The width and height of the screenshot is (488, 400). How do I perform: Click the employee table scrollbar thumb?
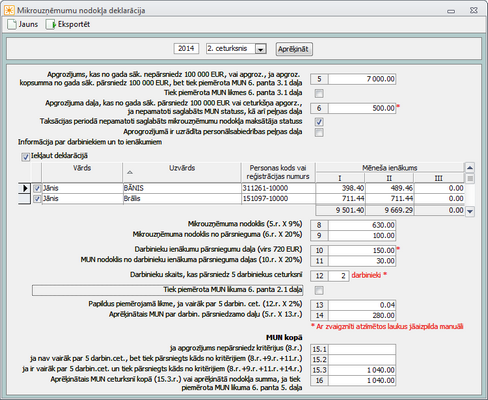click(x=470, y=178)
